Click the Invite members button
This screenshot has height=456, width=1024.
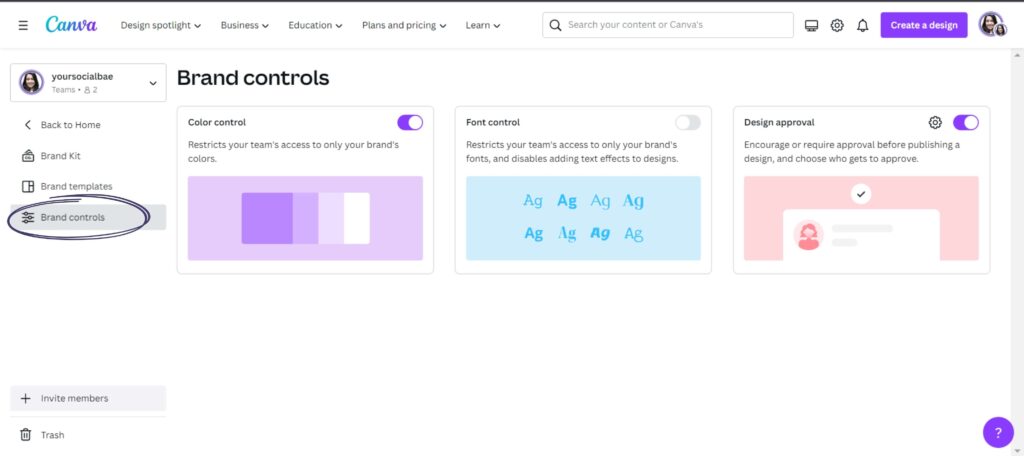click(x=88, y=398)
